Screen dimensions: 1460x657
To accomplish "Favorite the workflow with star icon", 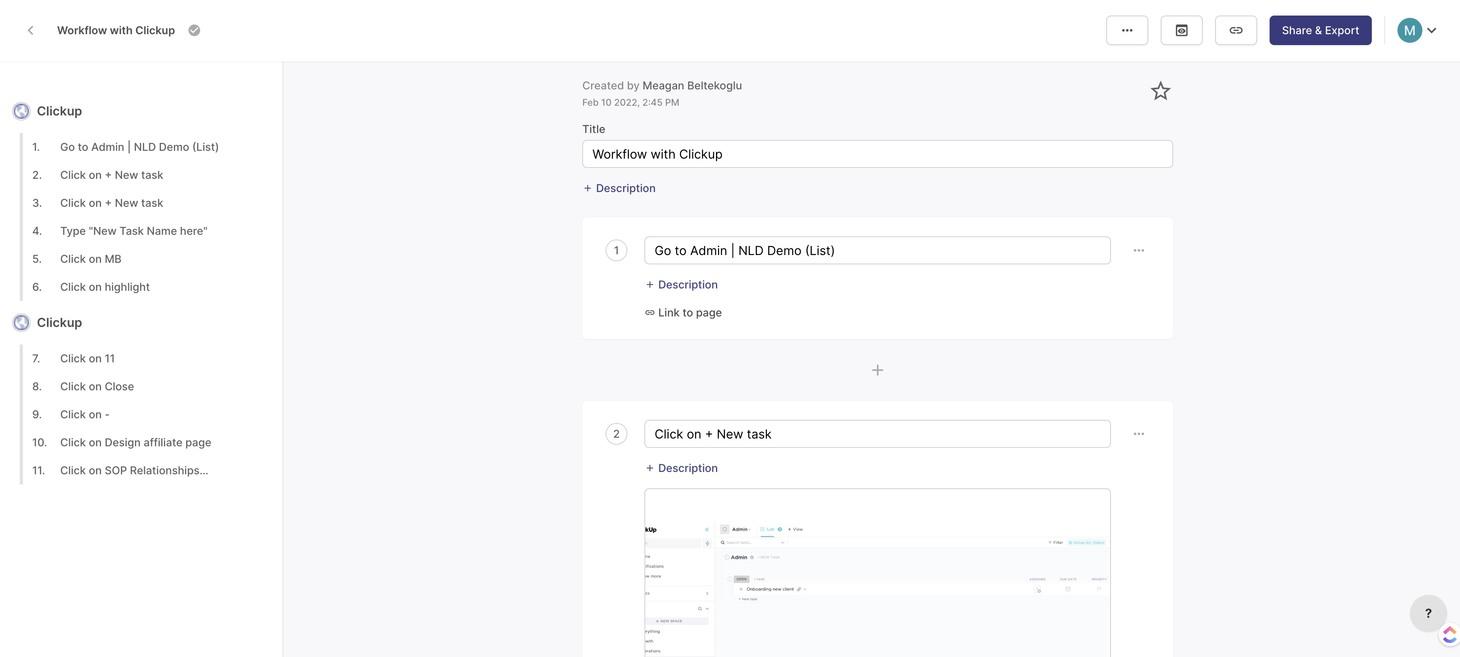I will point(1160,91).
